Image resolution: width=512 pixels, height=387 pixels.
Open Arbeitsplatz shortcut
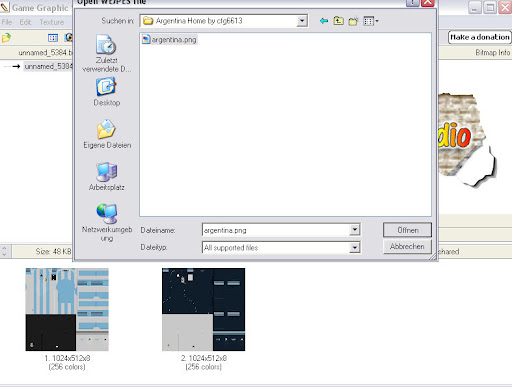point(106,176)
